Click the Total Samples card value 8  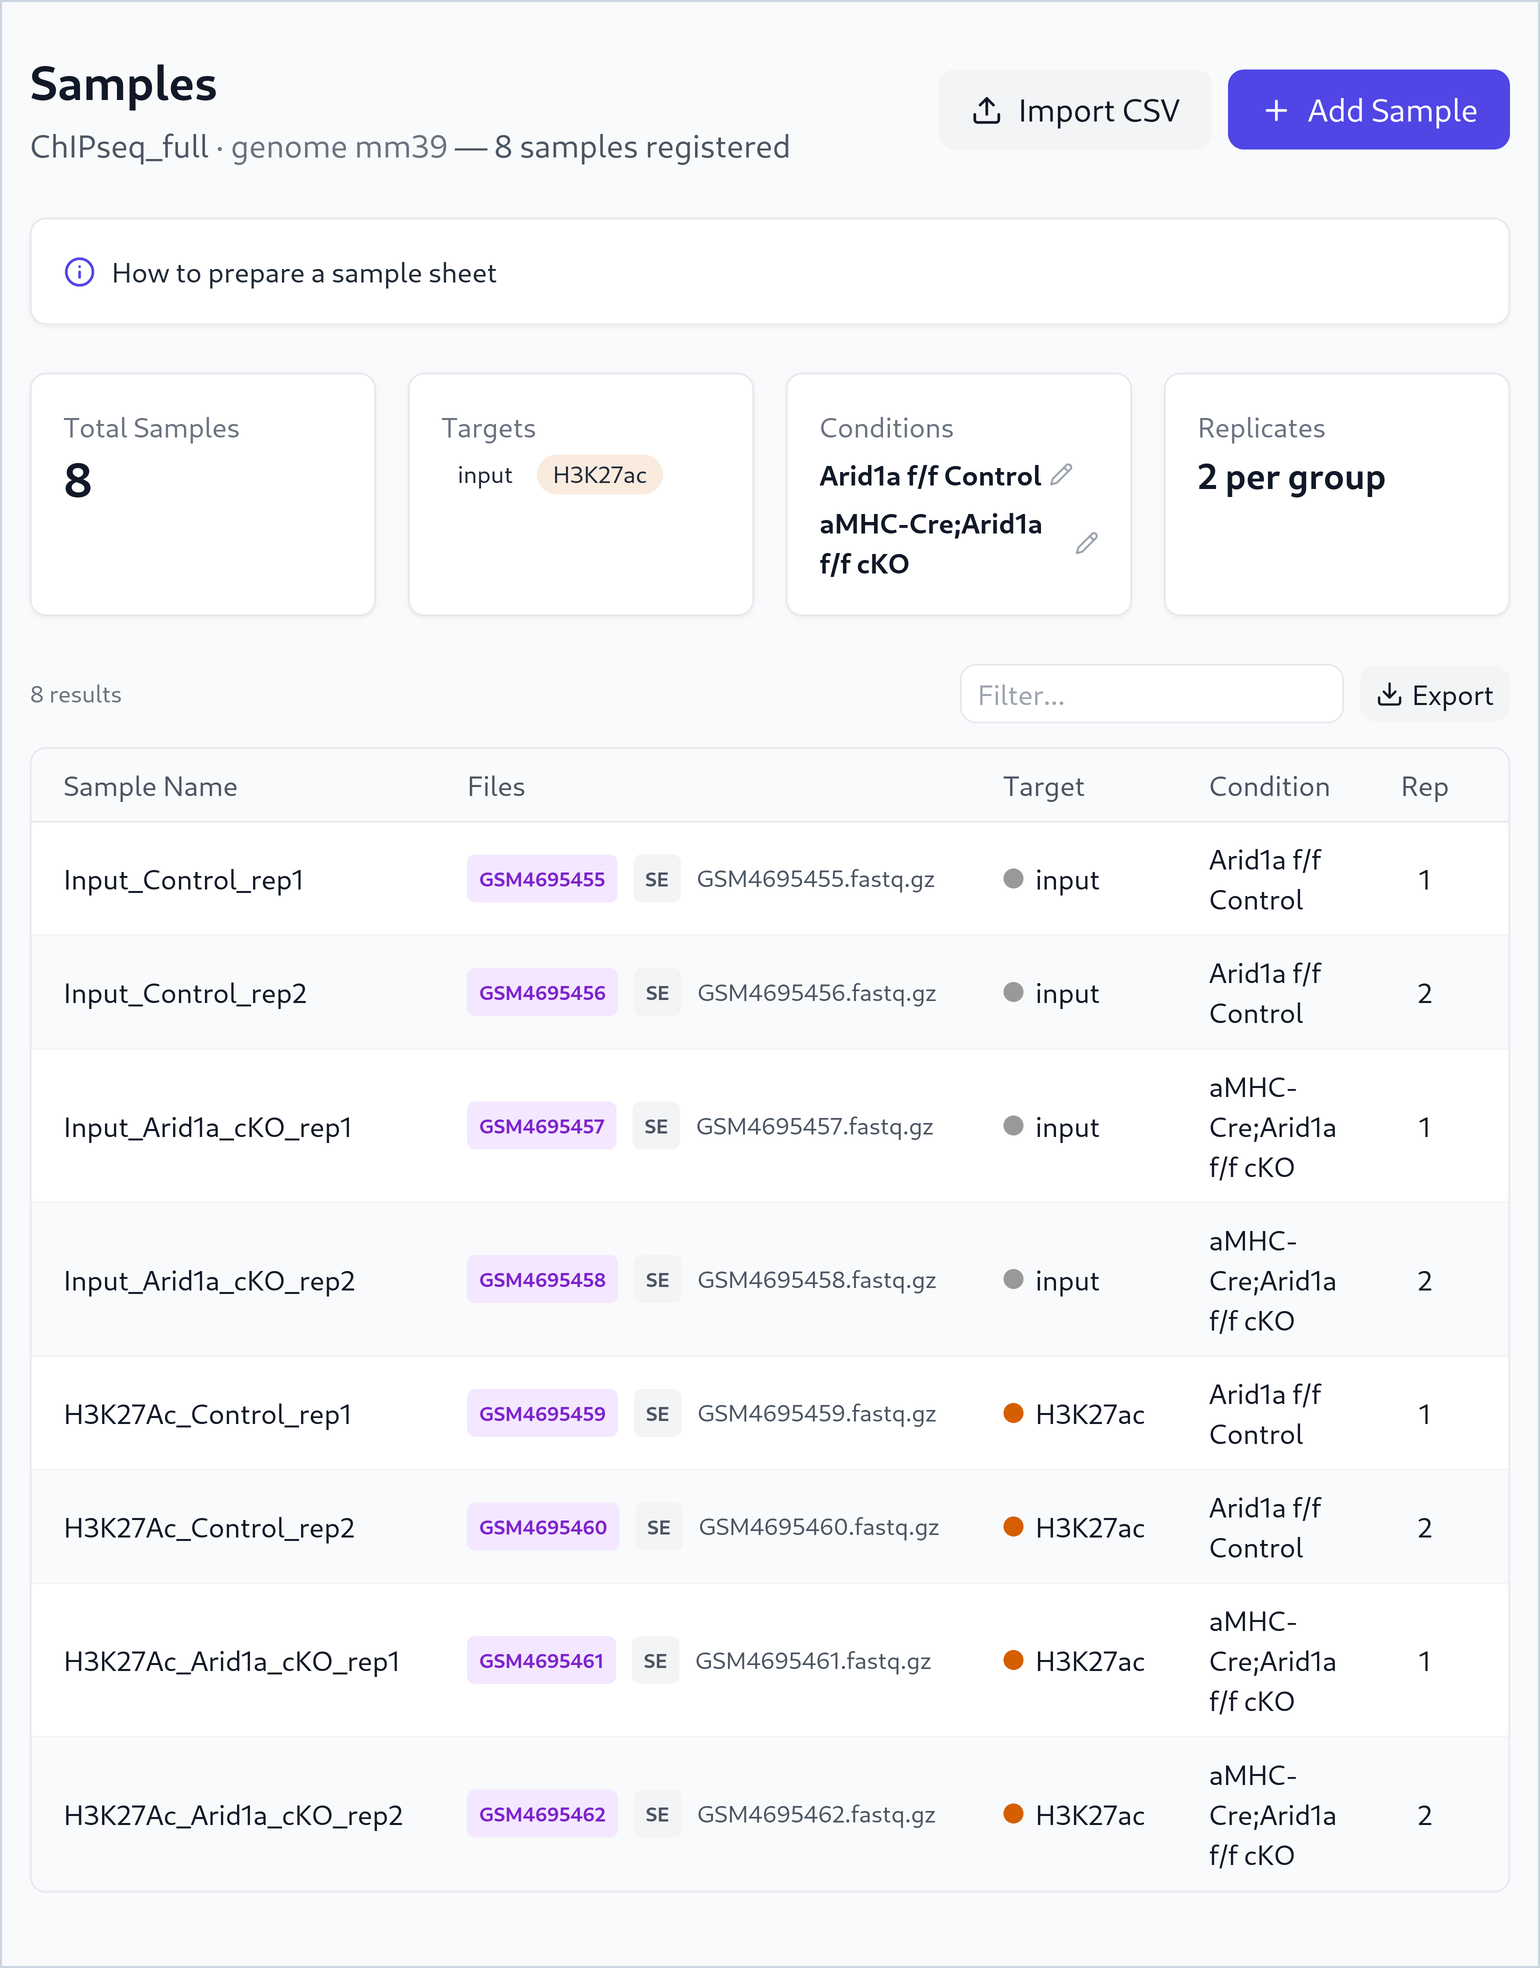coord(78,481)
